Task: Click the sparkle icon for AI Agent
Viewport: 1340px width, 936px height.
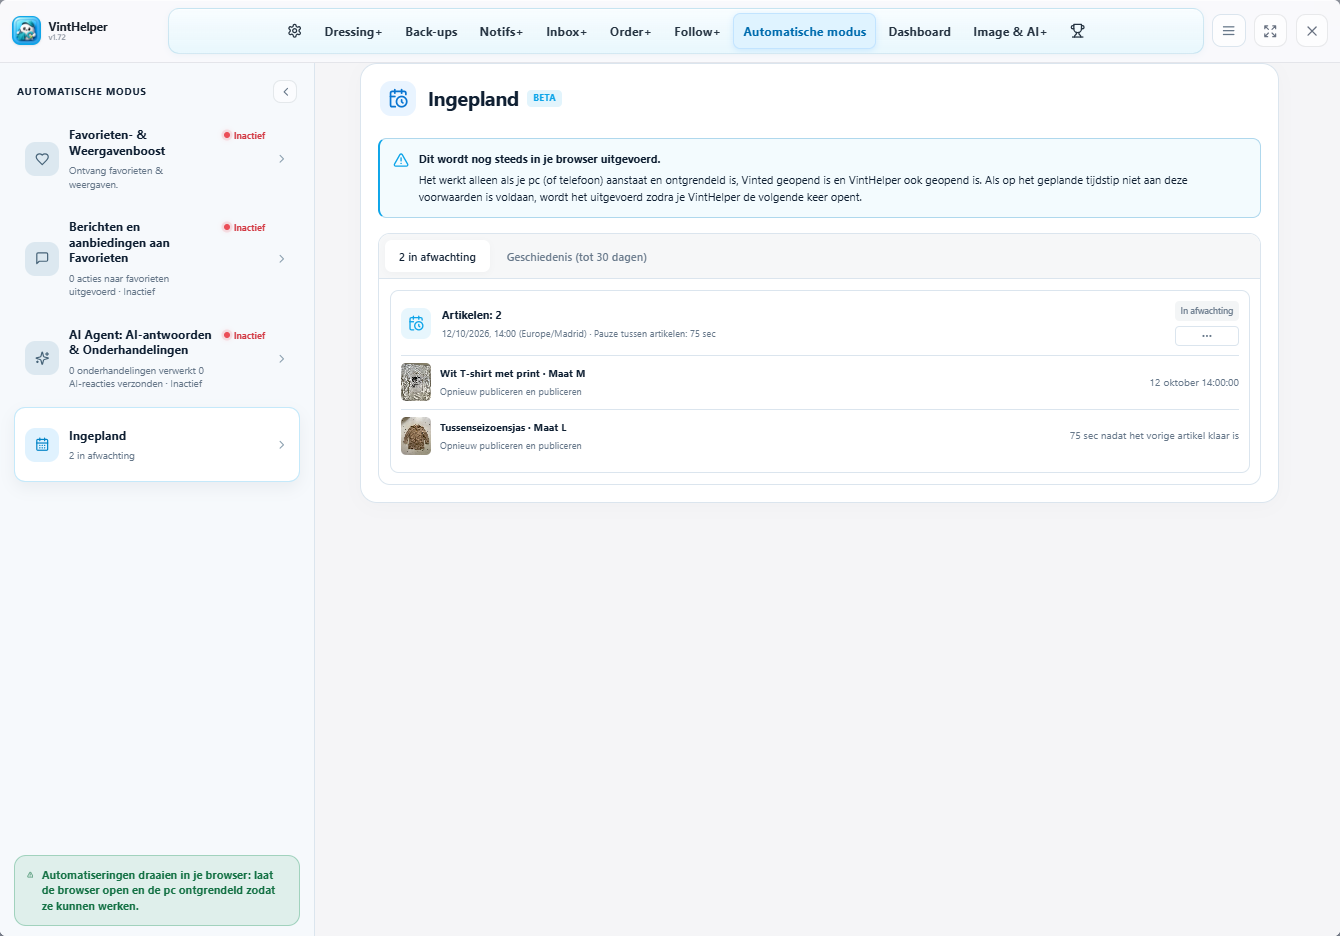Action: [x=42, y=358]
